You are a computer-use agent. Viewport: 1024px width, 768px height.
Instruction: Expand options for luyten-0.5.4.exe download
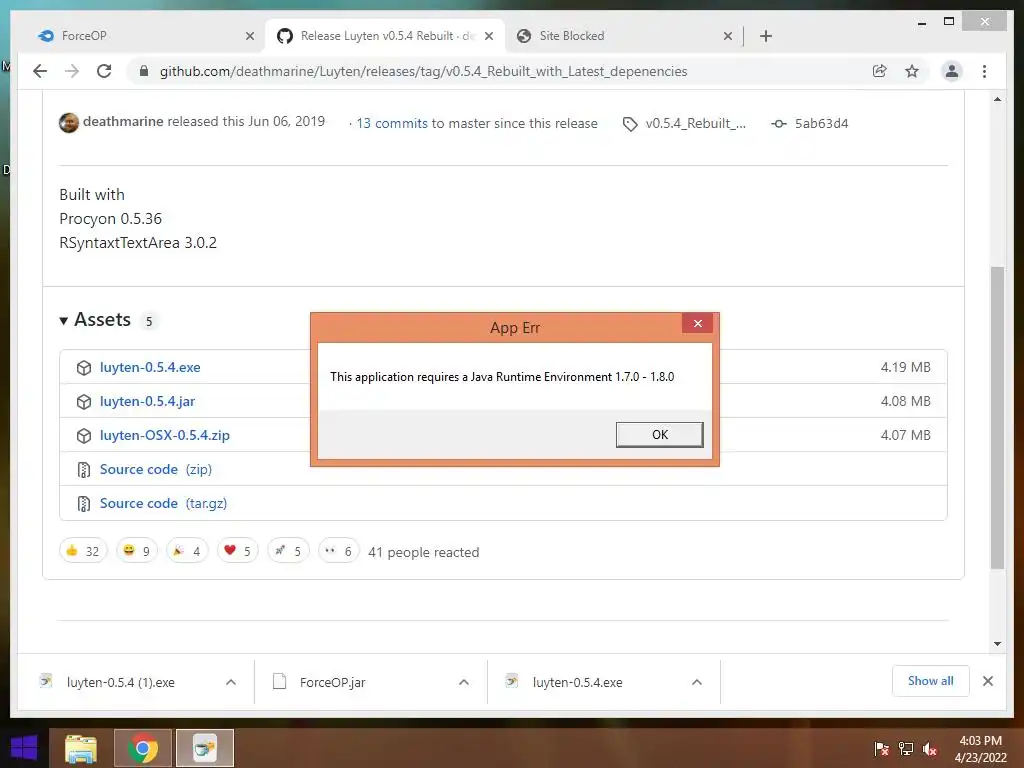pyautogui.click(x=697, y=682)
